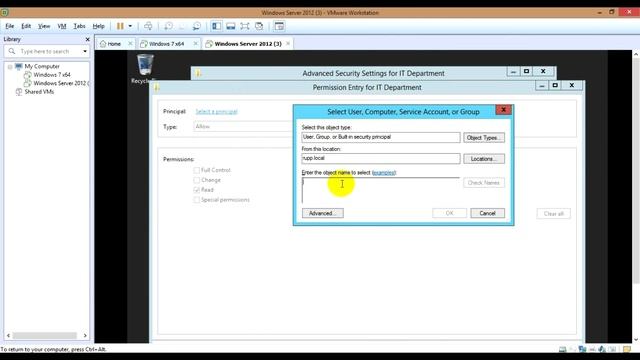
Task: Toggle the Show library sidebar toolbar icon
Action: [216, 26]
